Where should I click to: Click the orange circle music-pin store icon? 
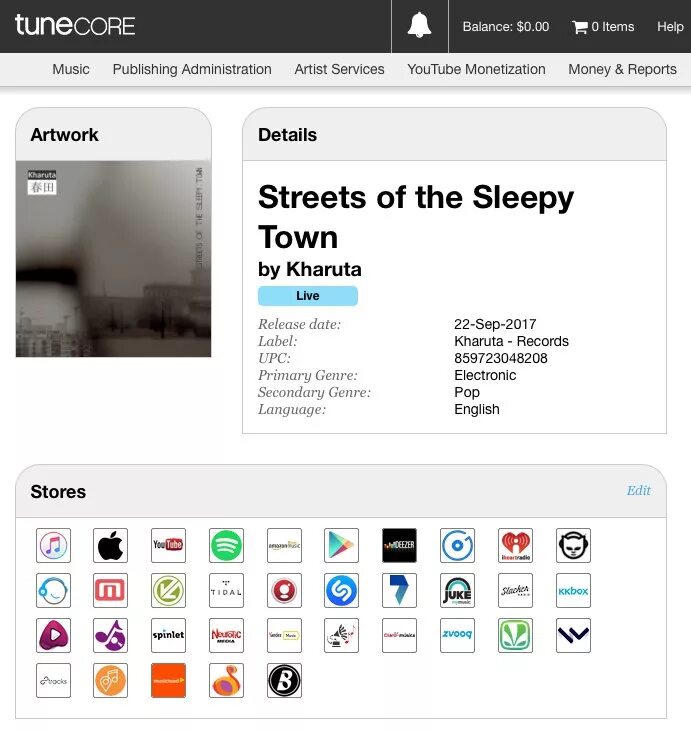tap(110, 680)
